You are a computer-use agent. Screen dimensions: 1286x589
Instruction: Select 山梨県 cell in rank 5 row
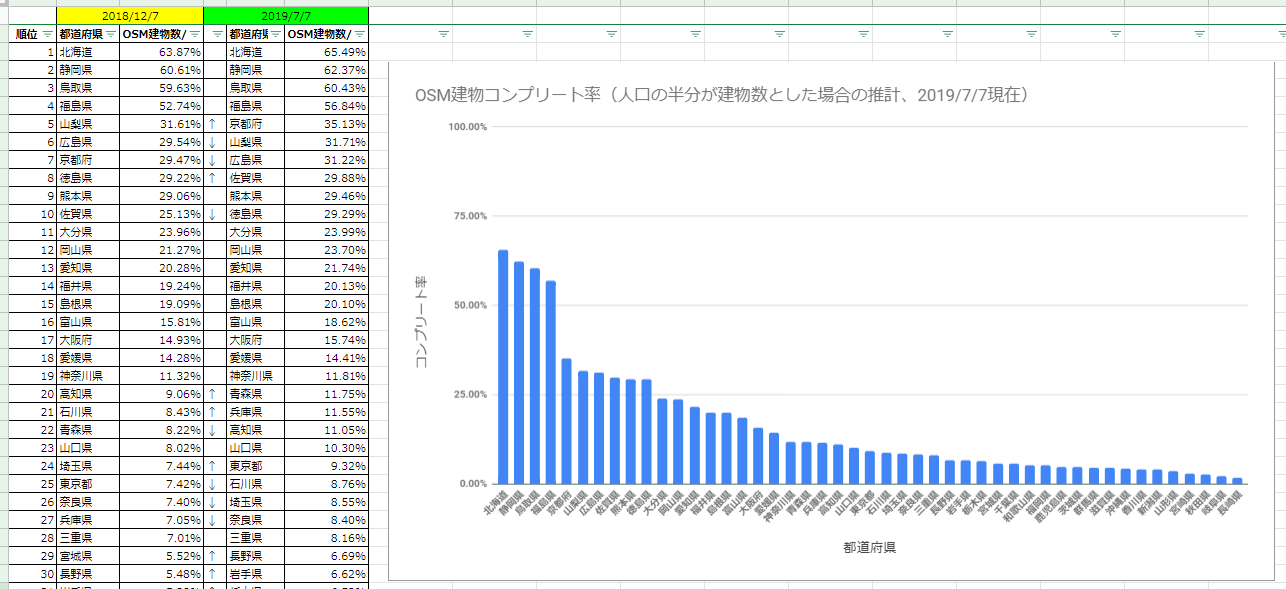coord(88,124)
